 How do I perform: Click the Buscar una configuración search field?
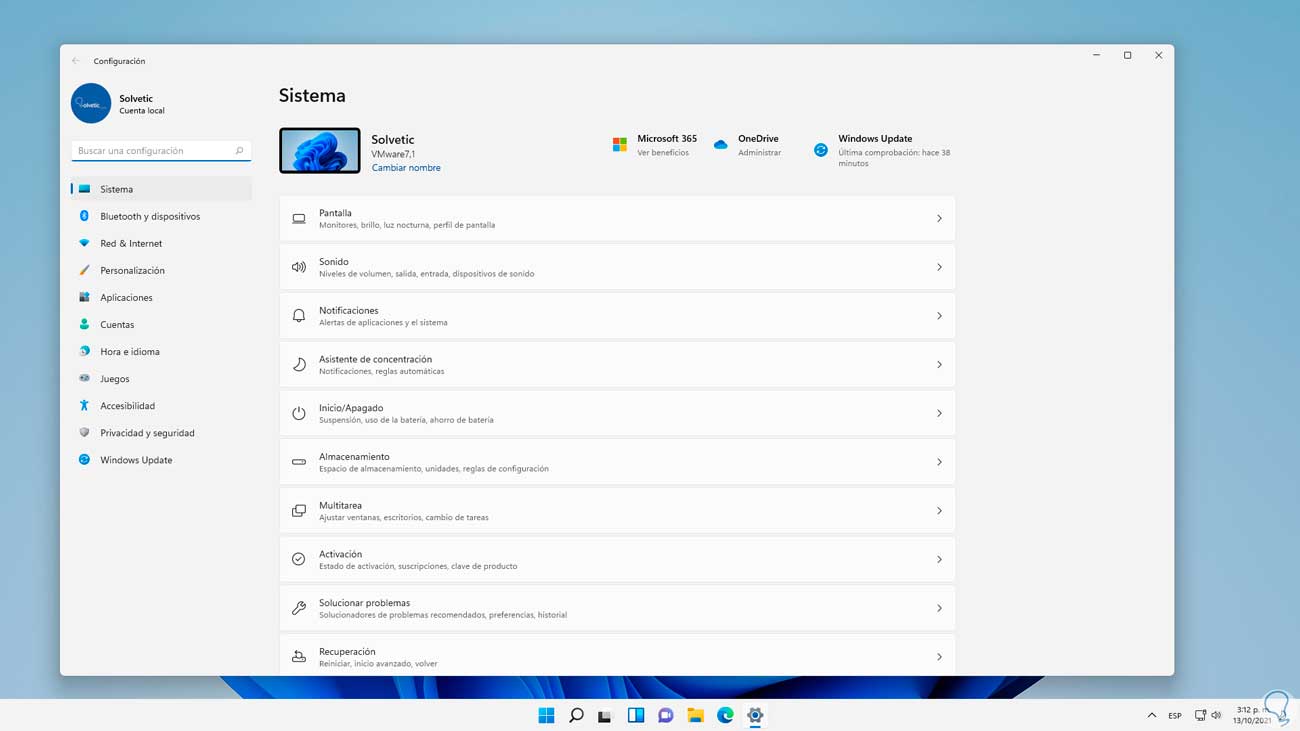[161, 151]
